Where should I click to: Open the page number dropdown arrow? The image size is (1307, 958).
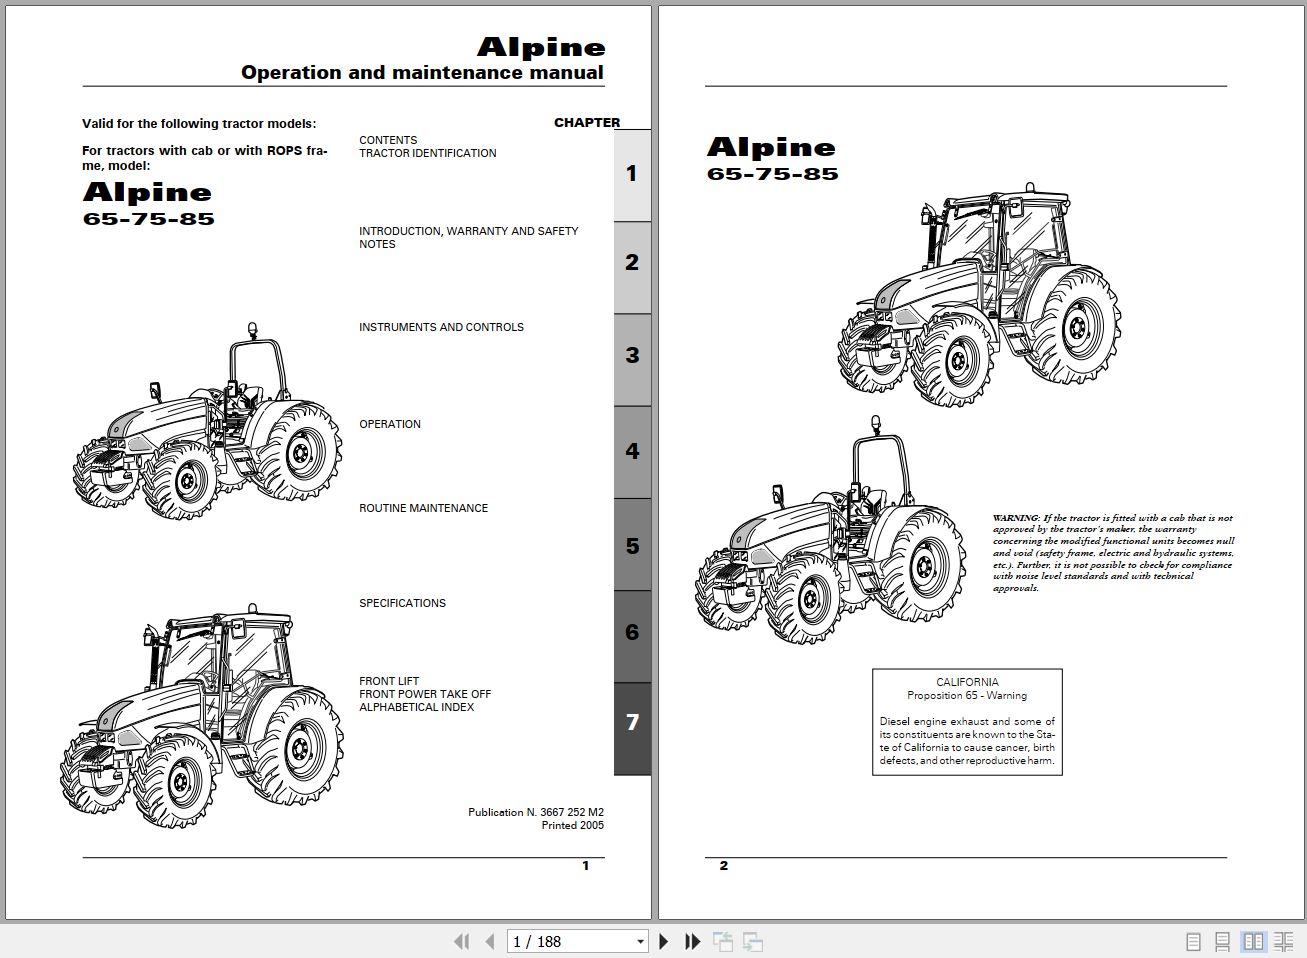[x=641, y=941]
